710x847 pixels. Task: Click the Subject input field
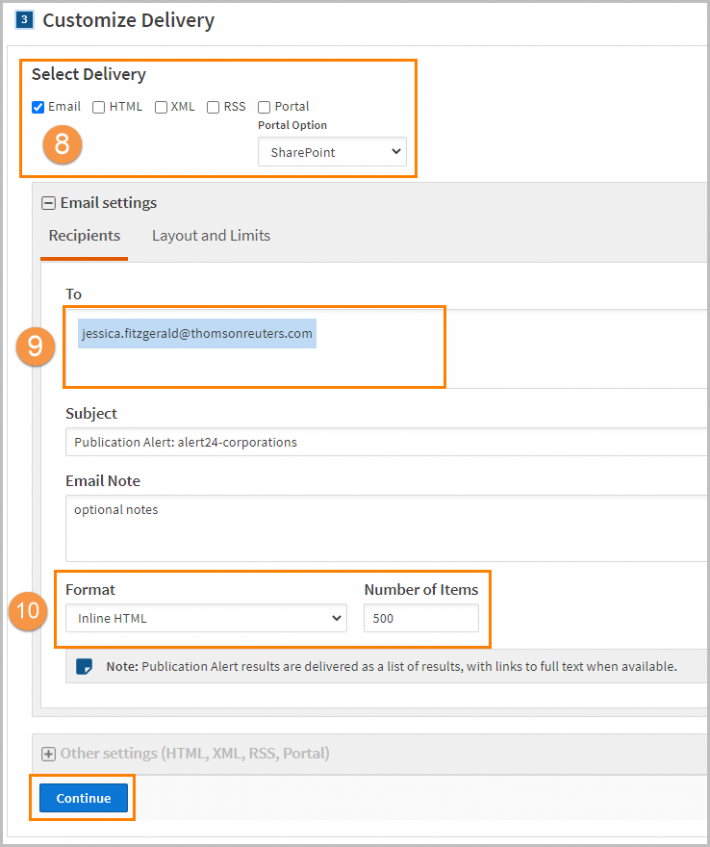(x=387, y=442)
